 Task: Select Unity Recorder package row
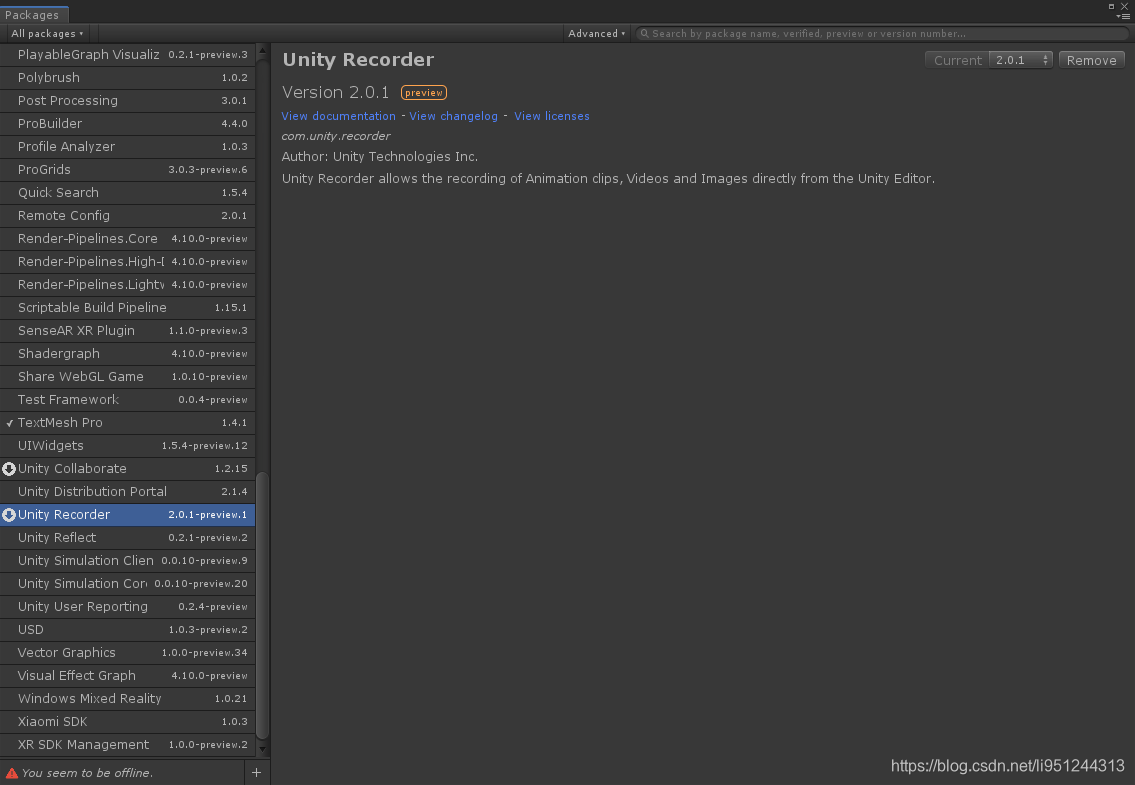point(127,515)
